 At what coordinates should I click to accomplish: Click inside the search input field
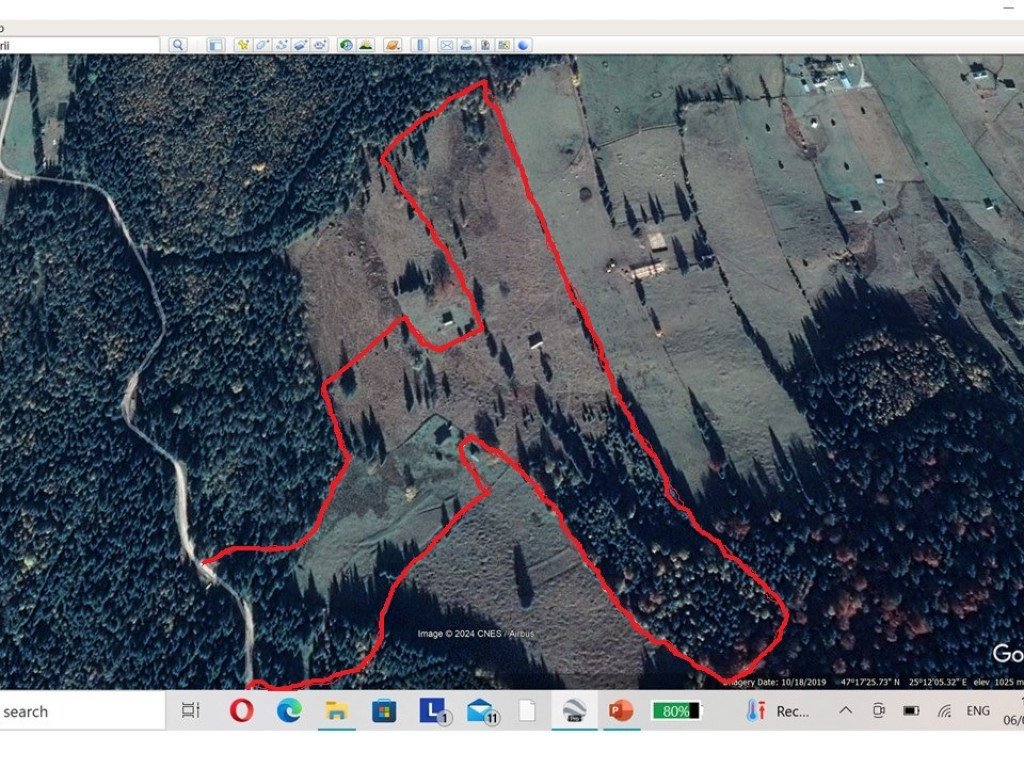pos(80,45)
